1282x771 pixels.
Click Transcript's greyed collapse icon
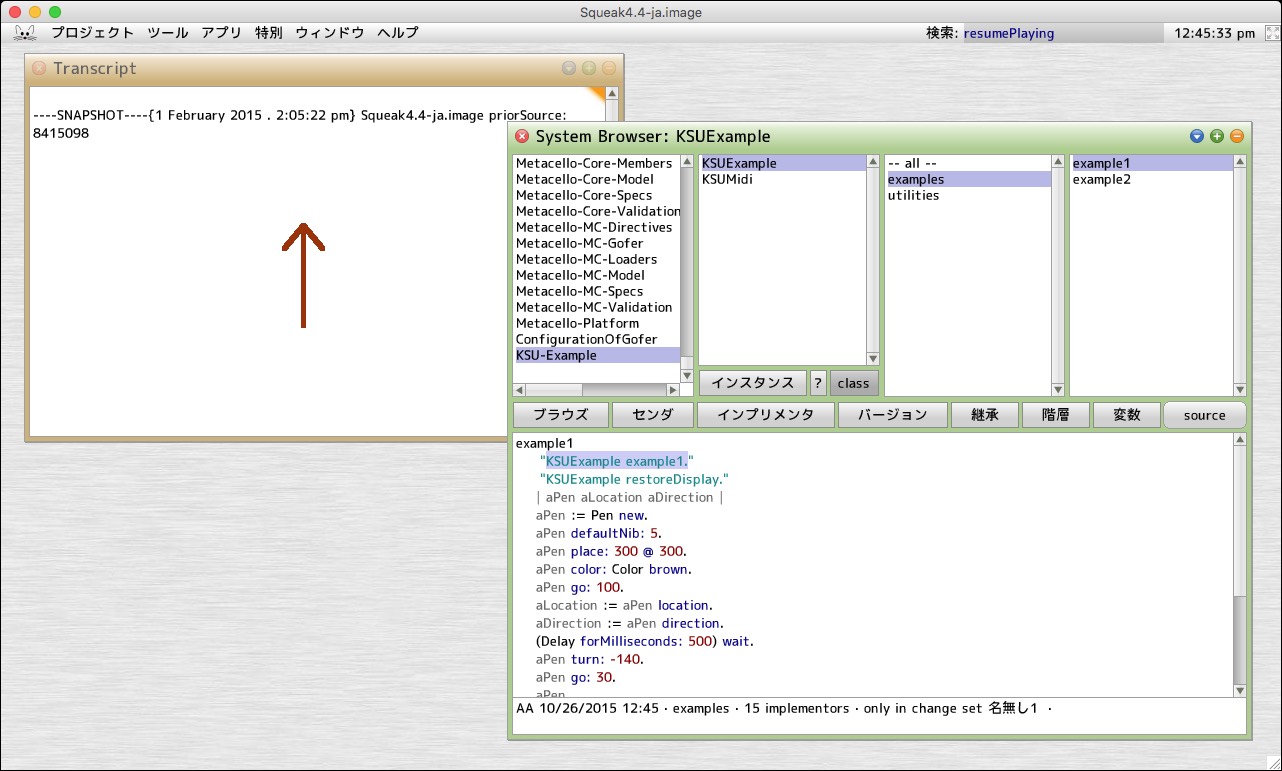(609, 69)
